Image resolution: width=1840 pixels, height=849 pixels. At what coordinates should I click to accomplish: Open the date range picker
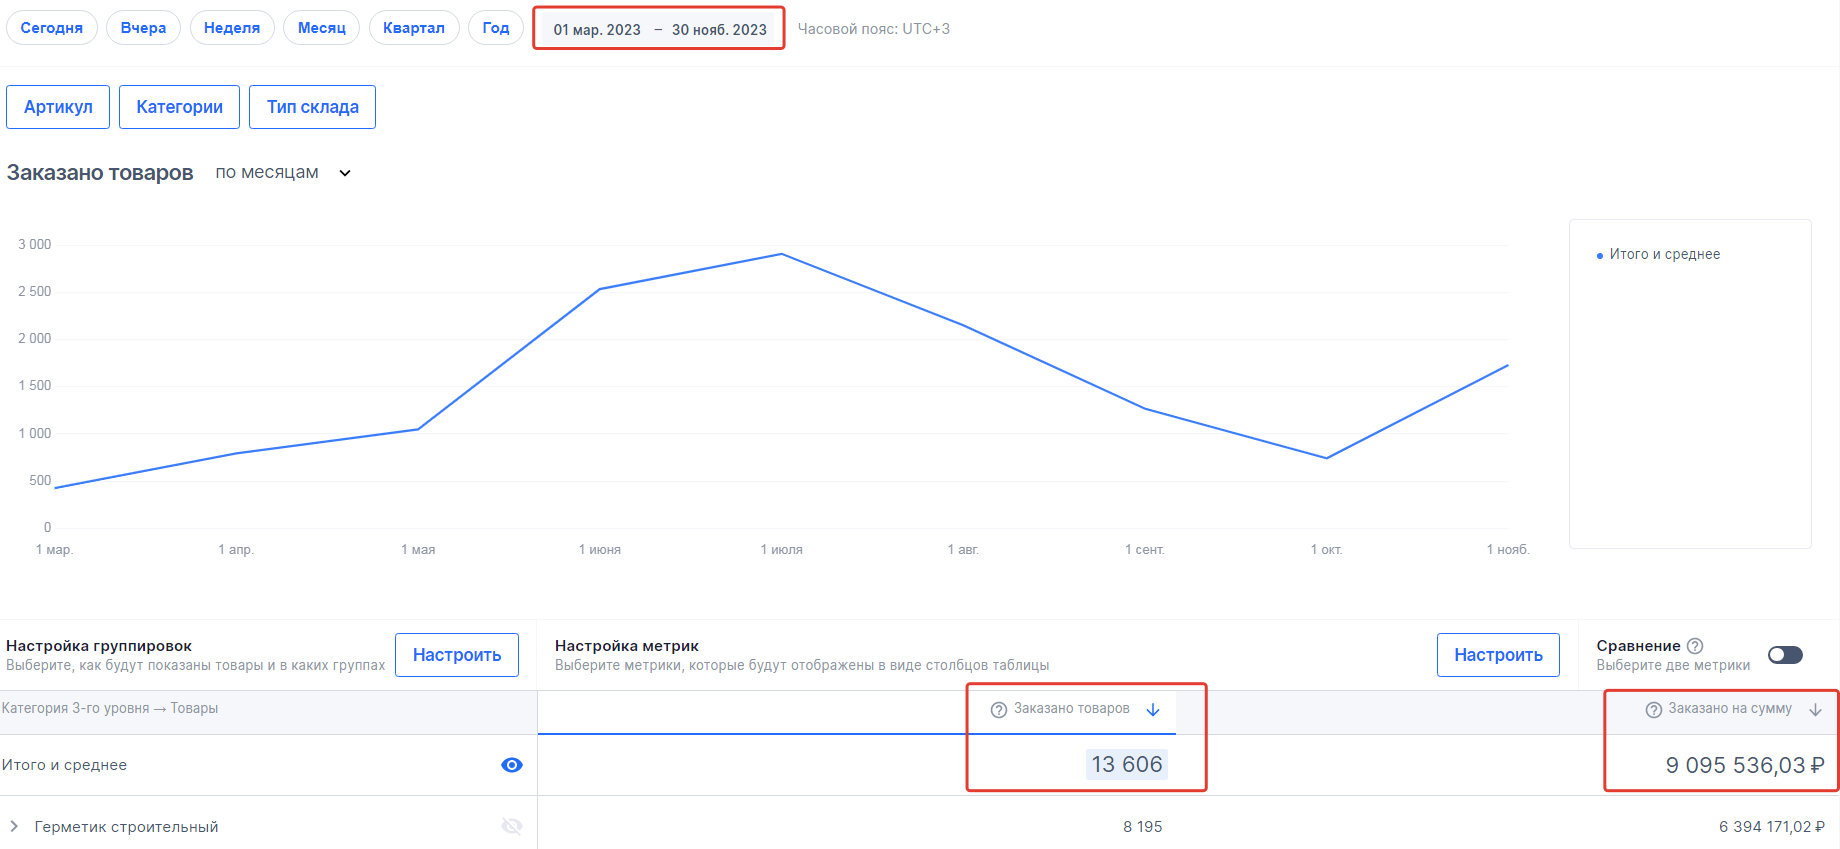[659, 29]
